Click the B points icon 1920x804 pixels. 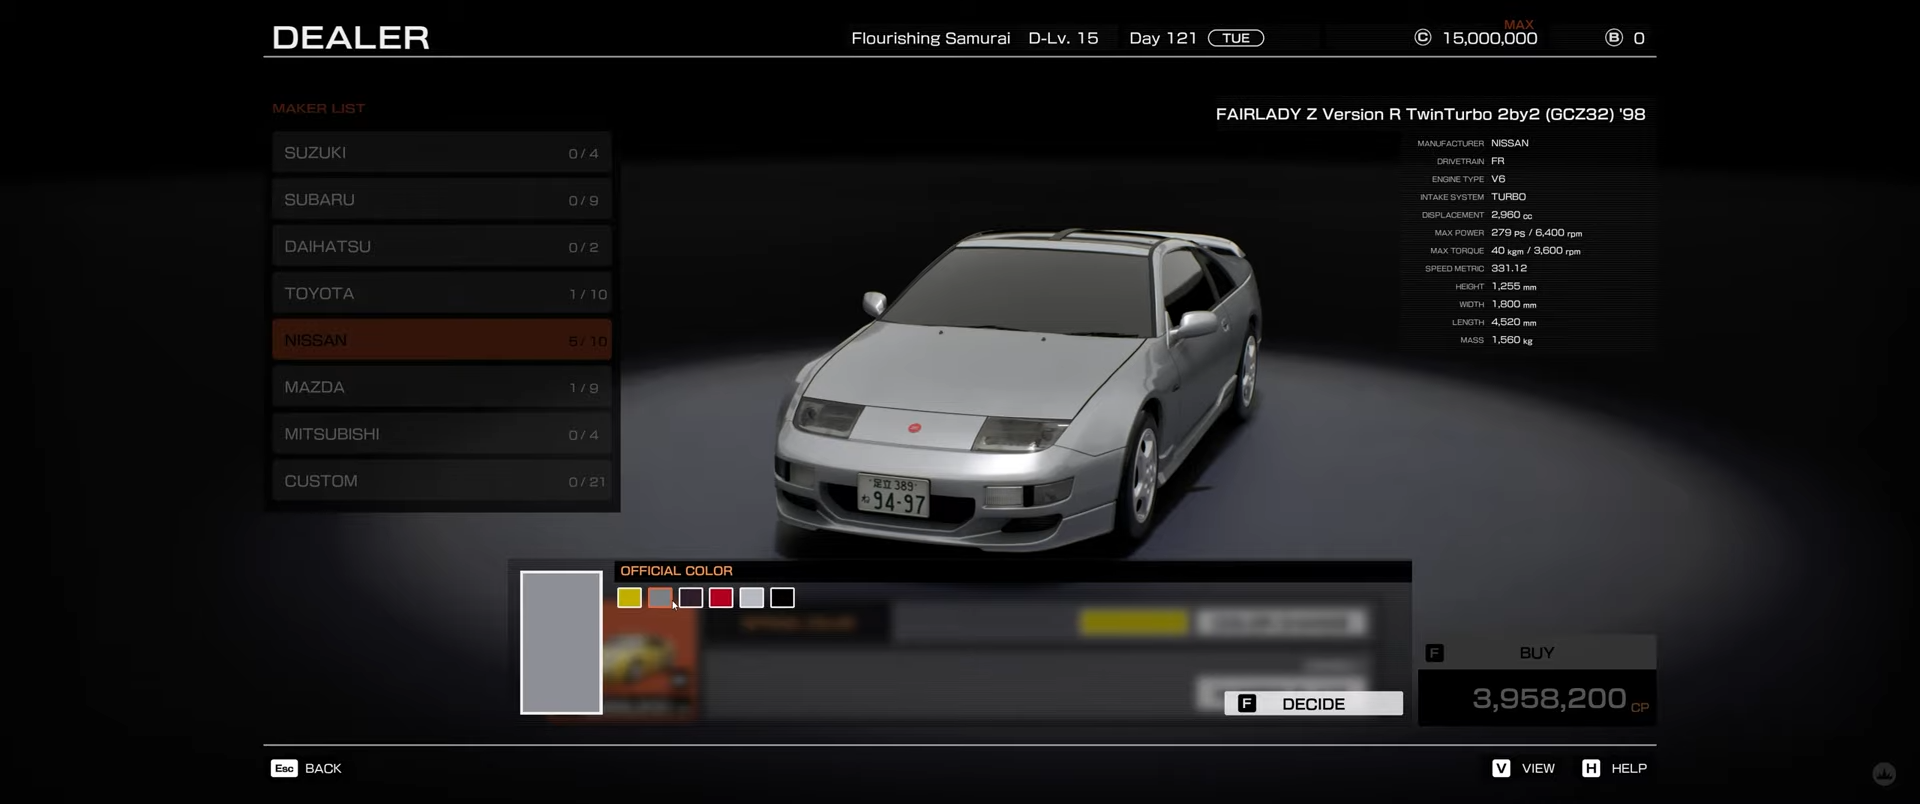(x=1613, y=37)
